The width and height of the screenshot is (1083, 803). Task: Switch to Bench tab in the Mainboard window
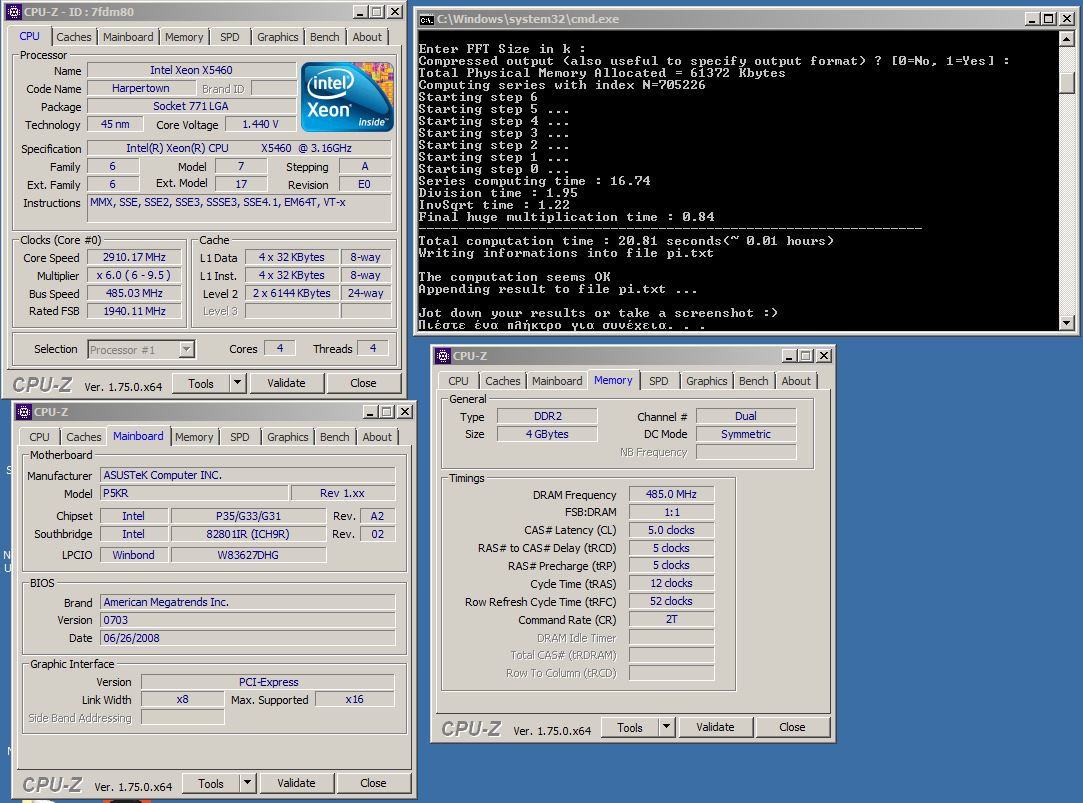tap(334, 437)
